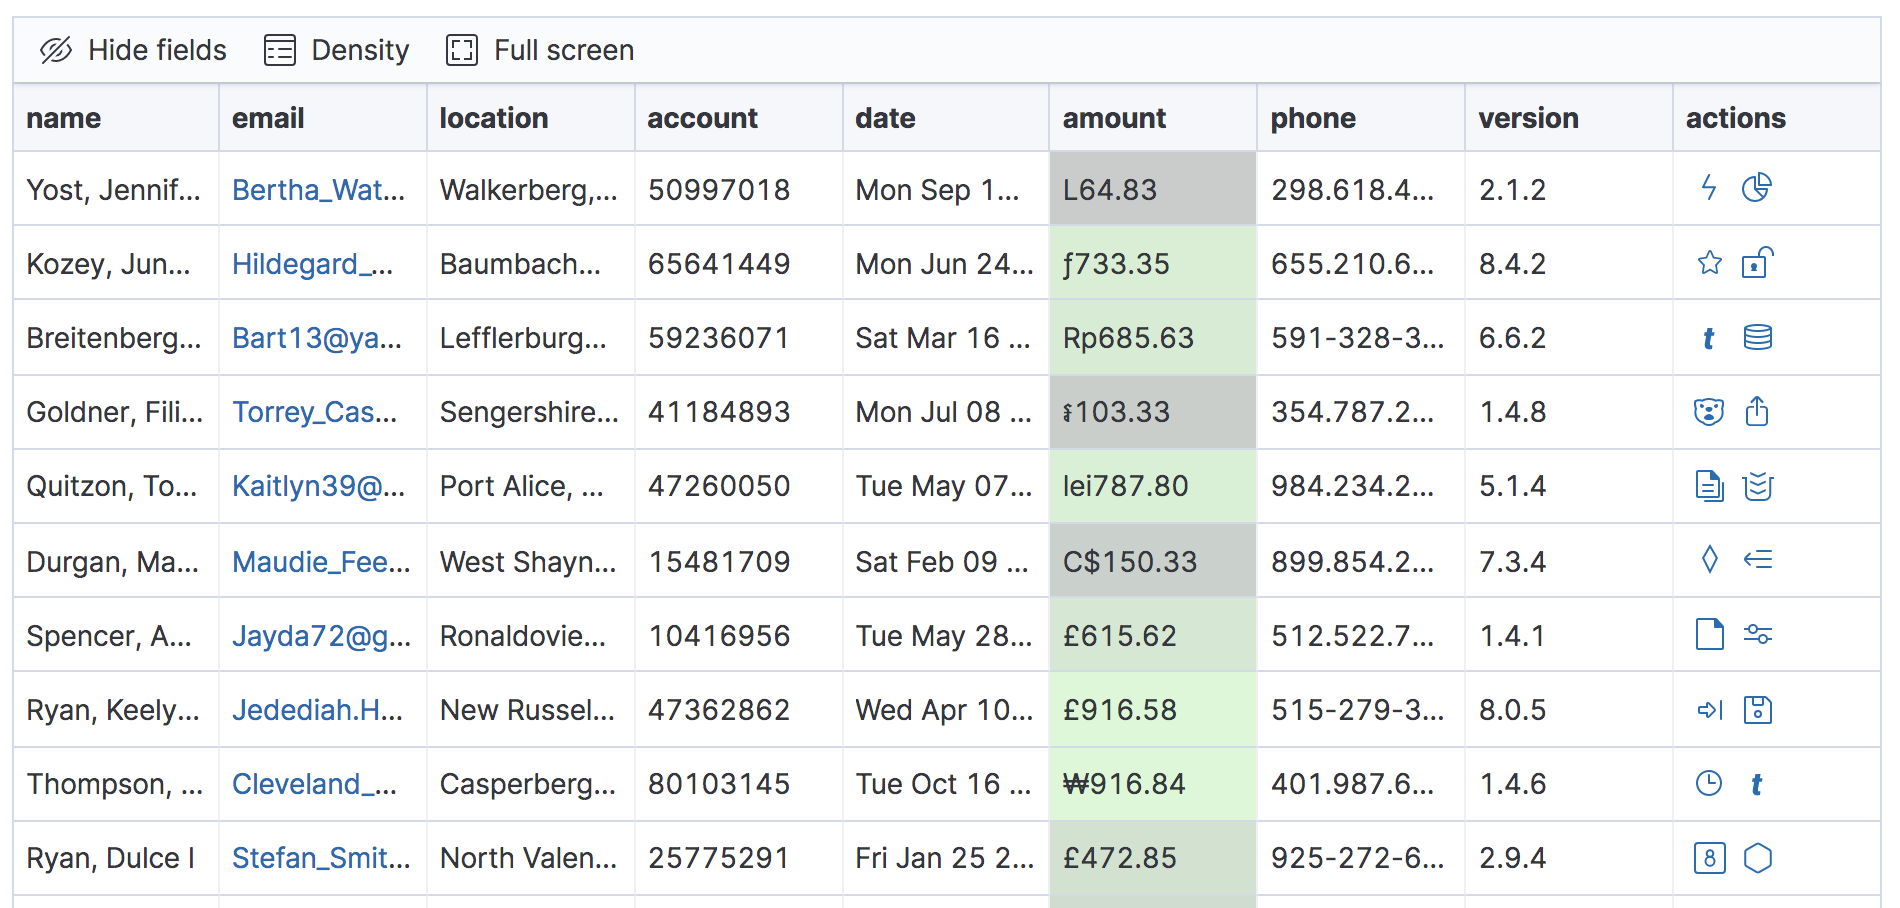Click the outdent list icon in Durgan row
1900x908 pixels.
click(1757, 559)
